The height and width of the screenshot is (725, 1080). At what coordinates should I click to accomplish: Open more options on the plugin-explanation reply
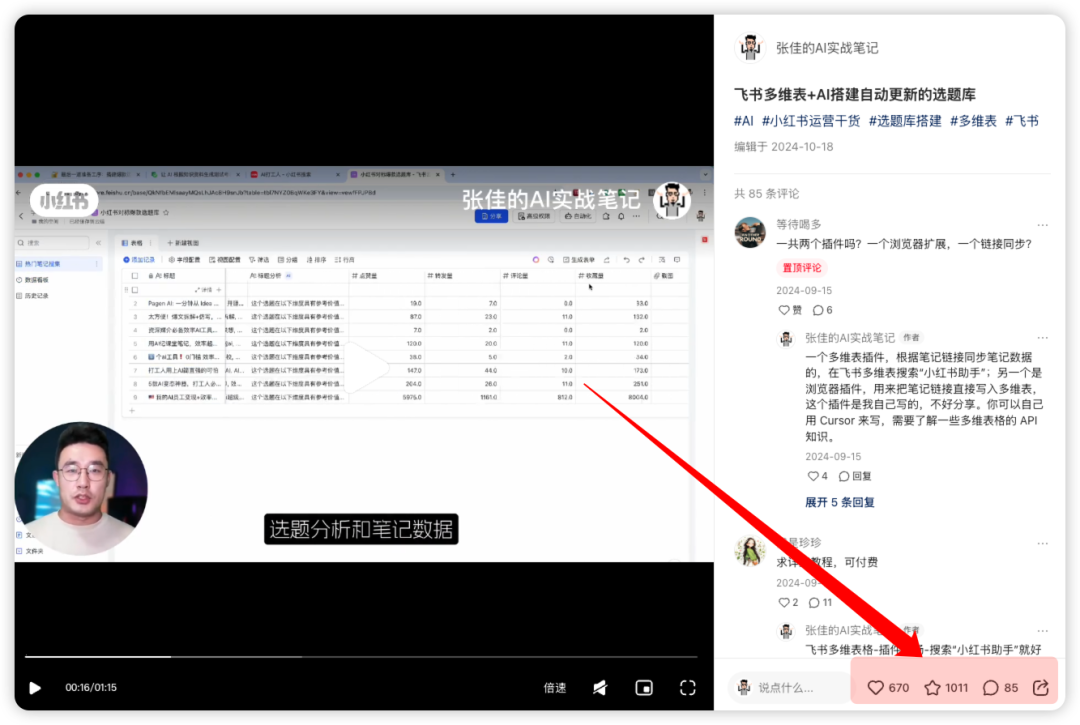coord(1042,338)
